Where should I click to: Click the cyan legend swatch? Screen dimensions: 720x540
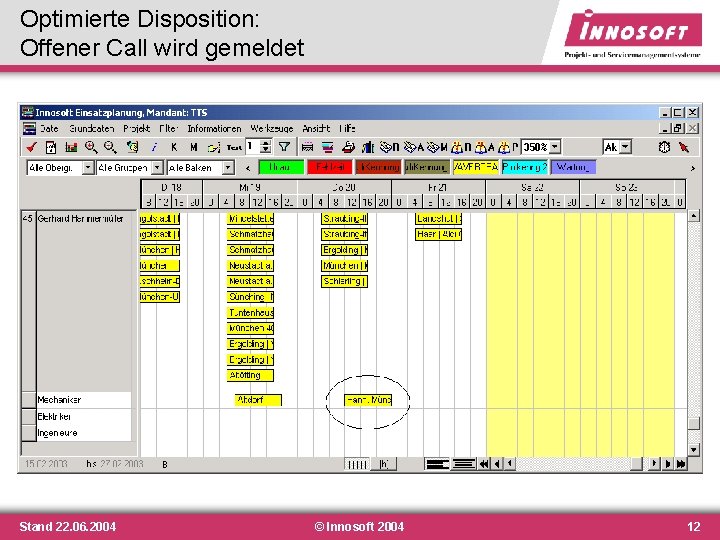pos(524,168)
